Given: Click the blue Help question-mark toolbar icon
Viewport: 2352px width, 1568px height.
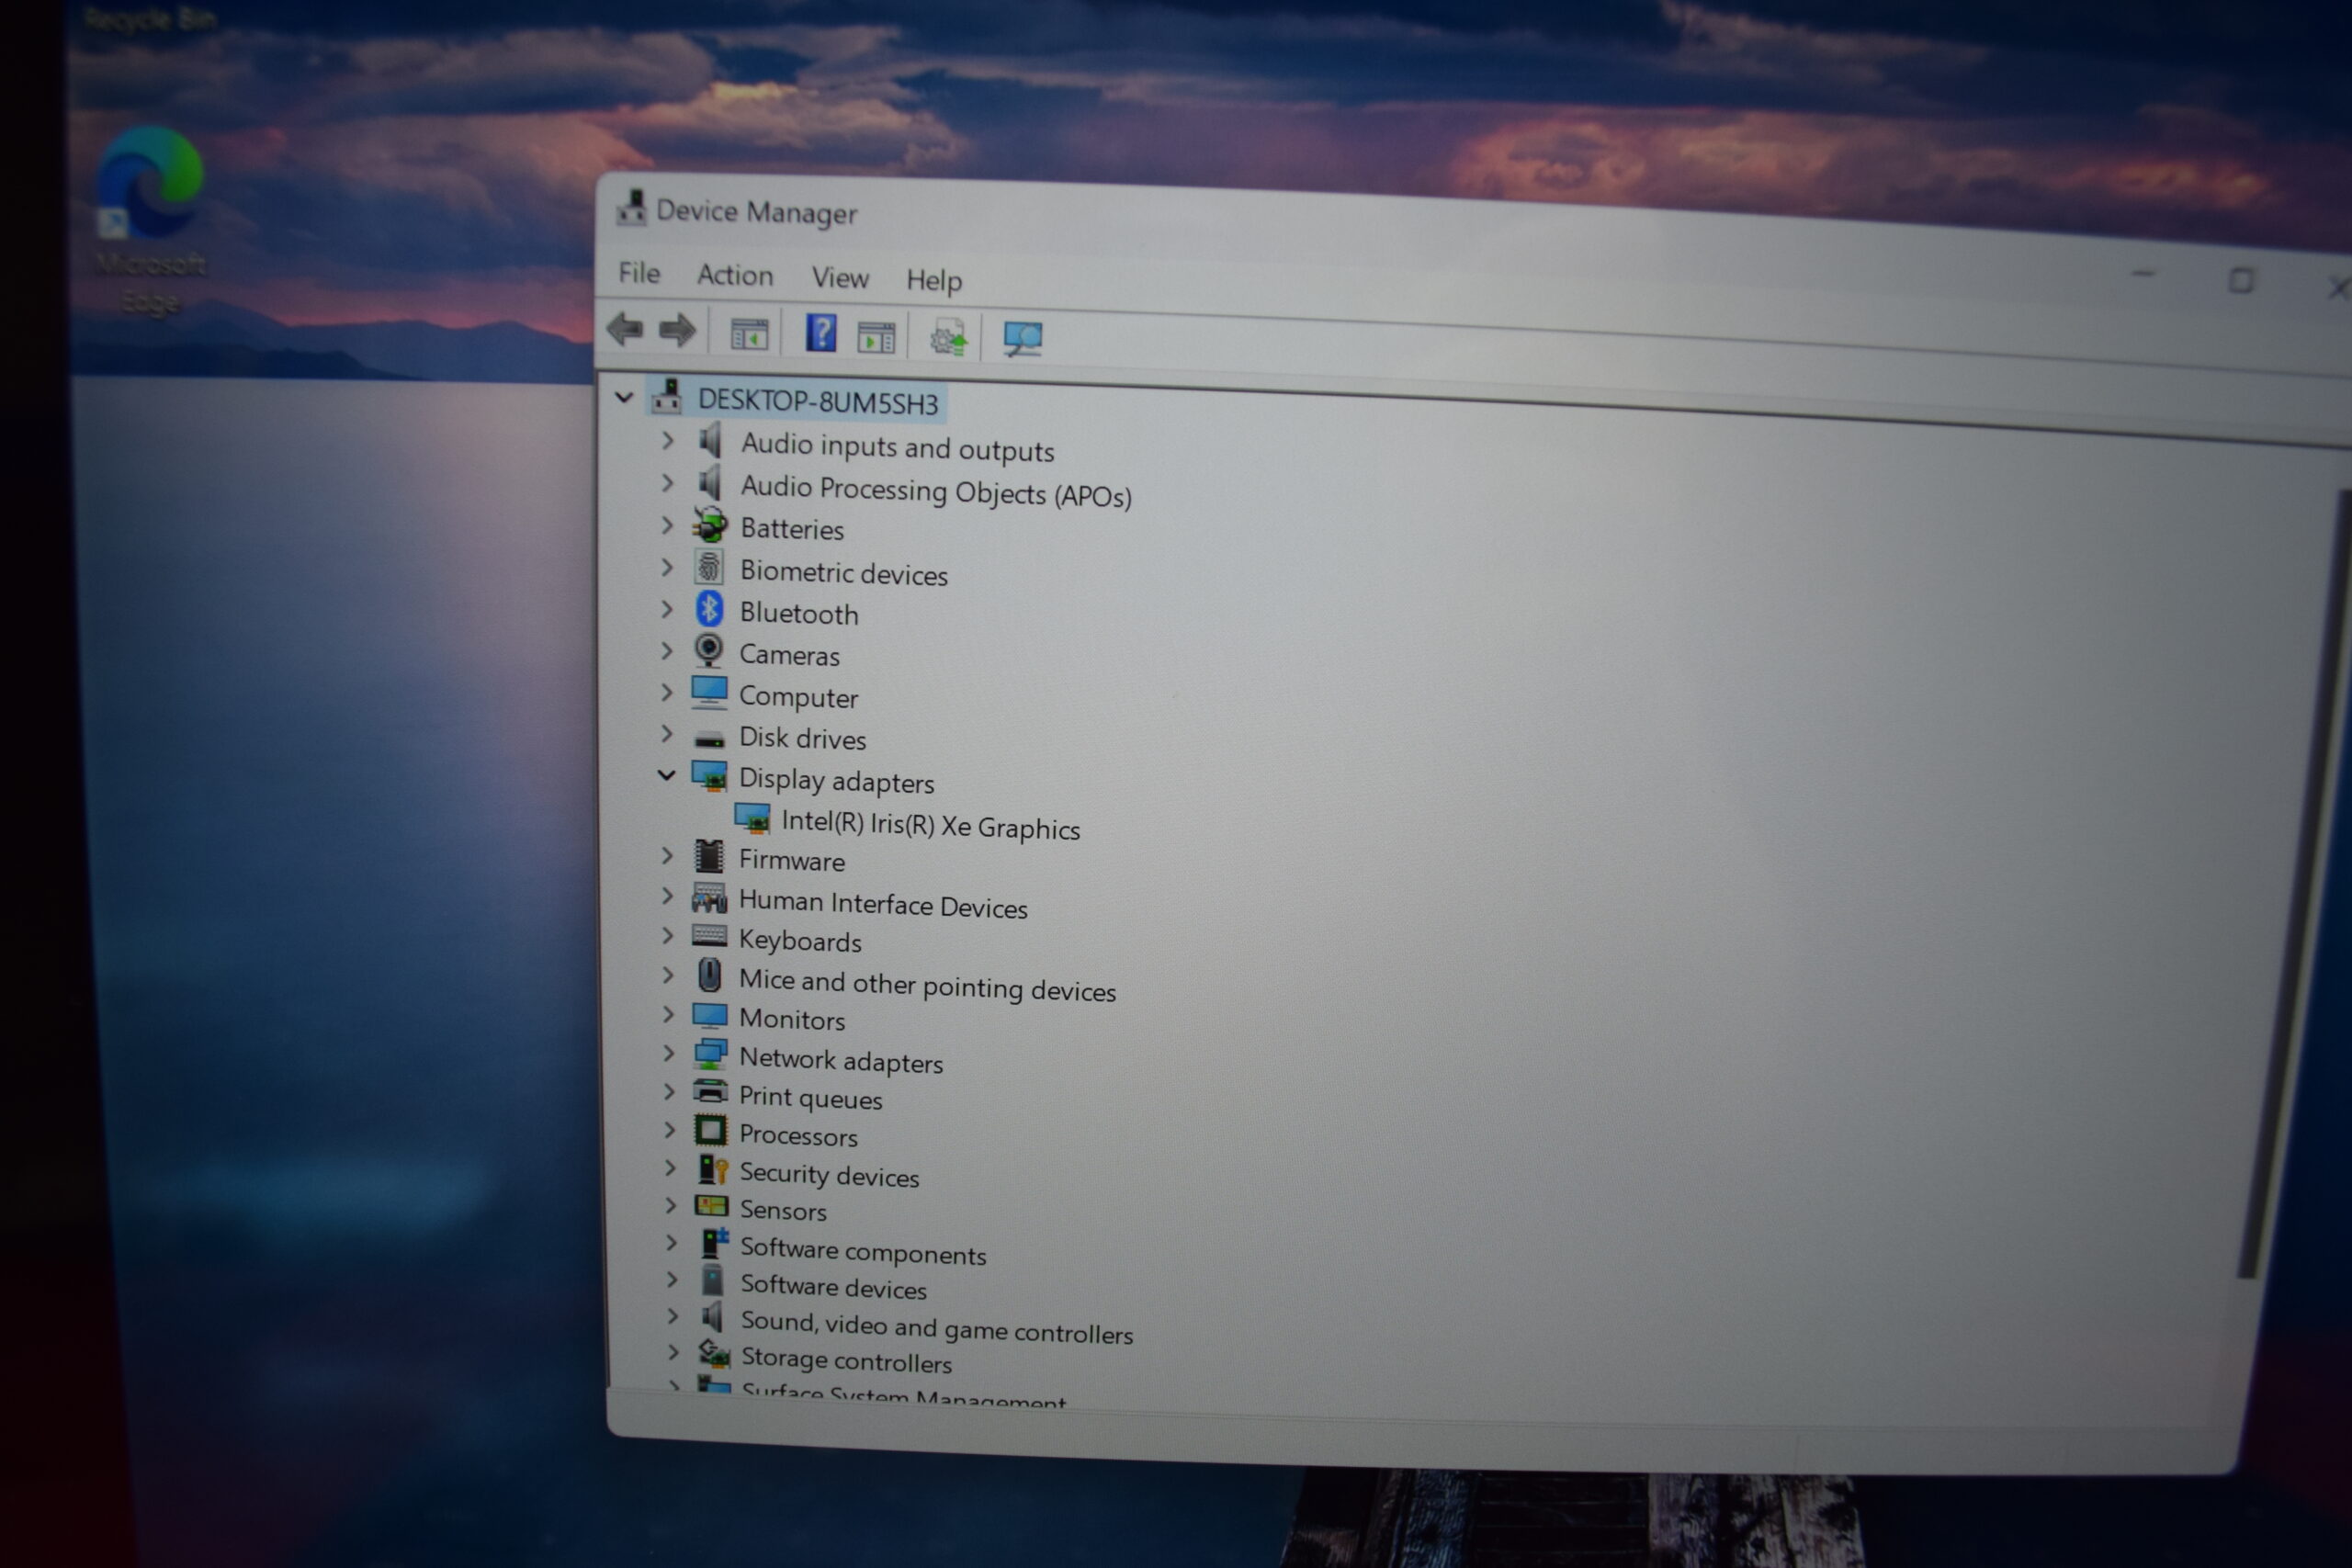Looking at the screenshot, I should click(x=821, y=333).
